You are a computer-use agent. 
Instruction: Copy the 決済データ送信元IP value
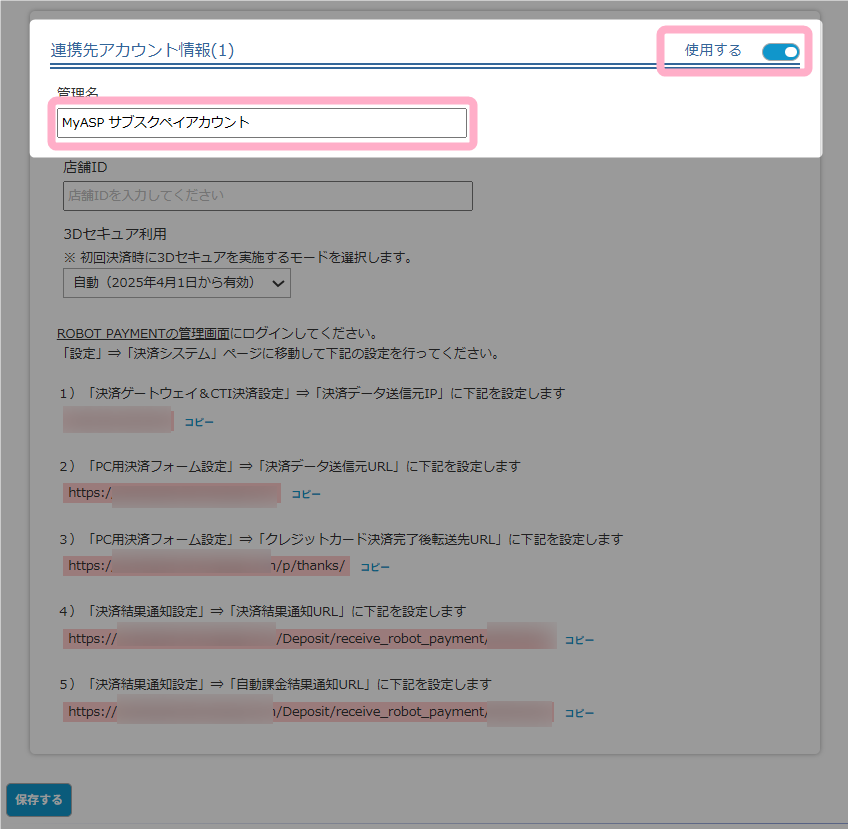click(199, 422)
